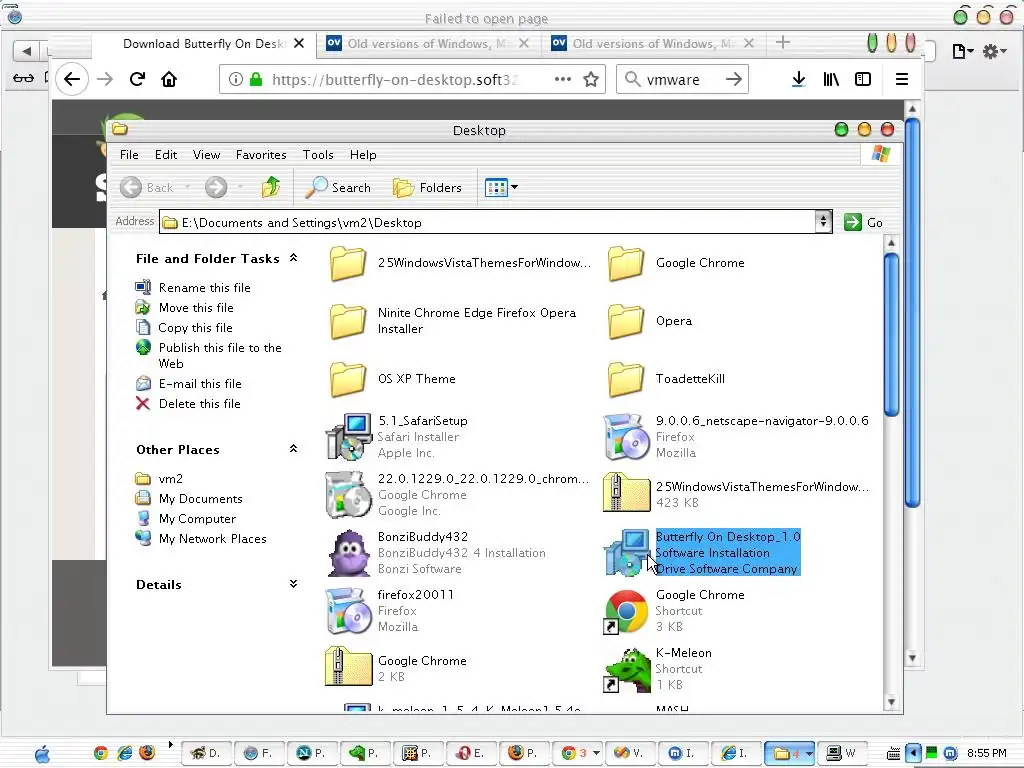Open My Computer in Other Places

tap(197, 519)
